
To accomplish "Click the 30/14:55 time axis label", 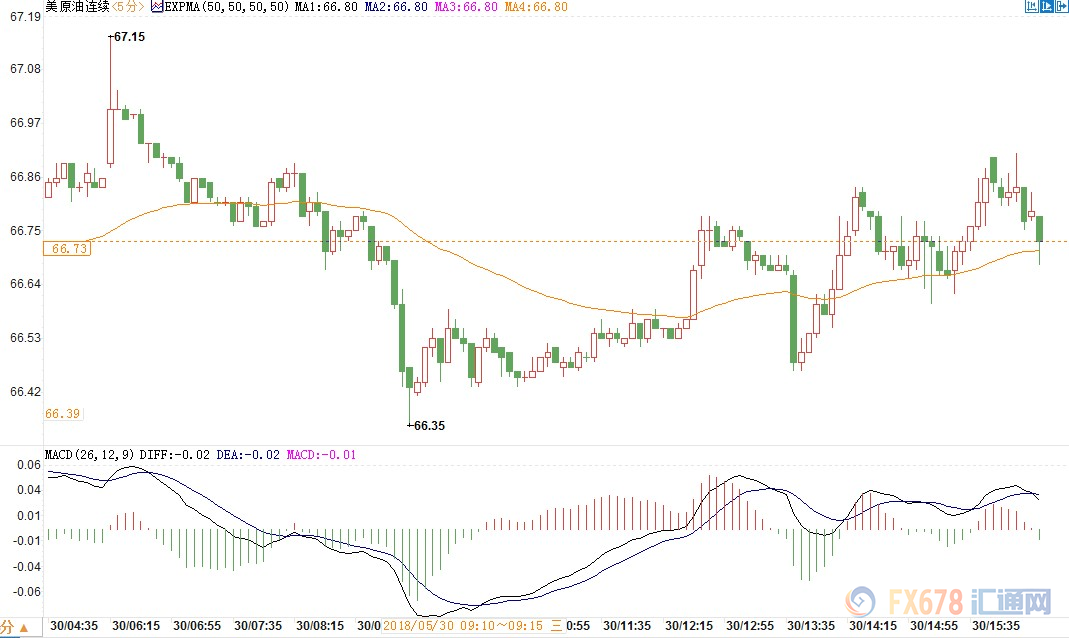I will click(934, 626).
